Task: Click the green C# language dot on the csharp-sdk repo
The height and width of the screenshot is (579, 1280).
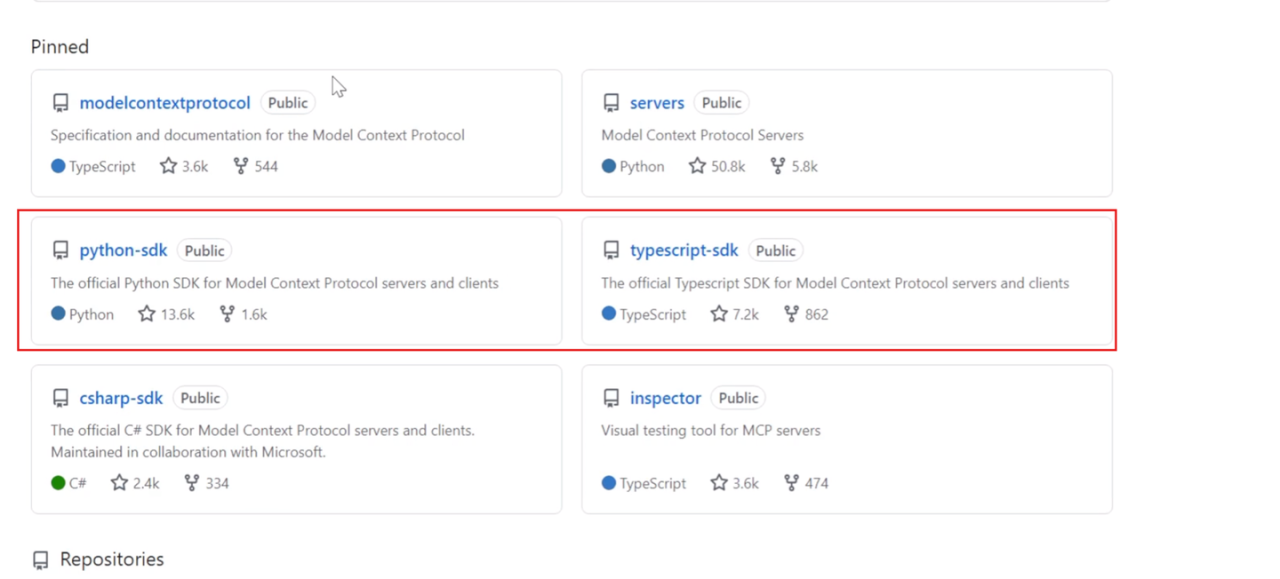Action: pos(58,483)
